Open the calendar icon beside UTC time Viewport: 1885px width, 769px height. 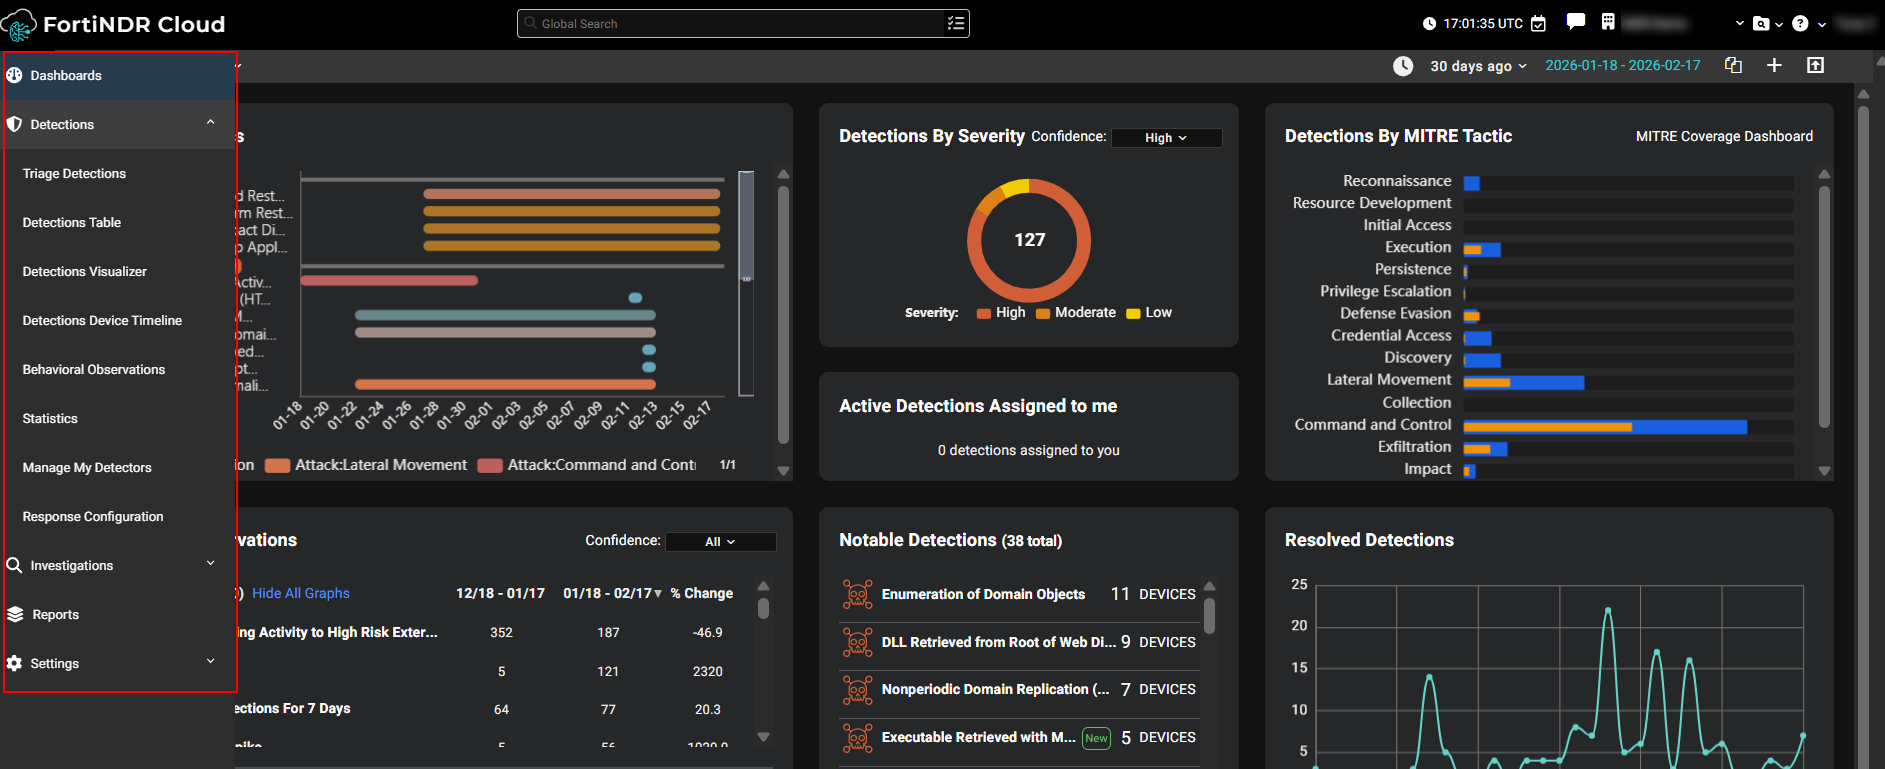[x=1539, y=24]
